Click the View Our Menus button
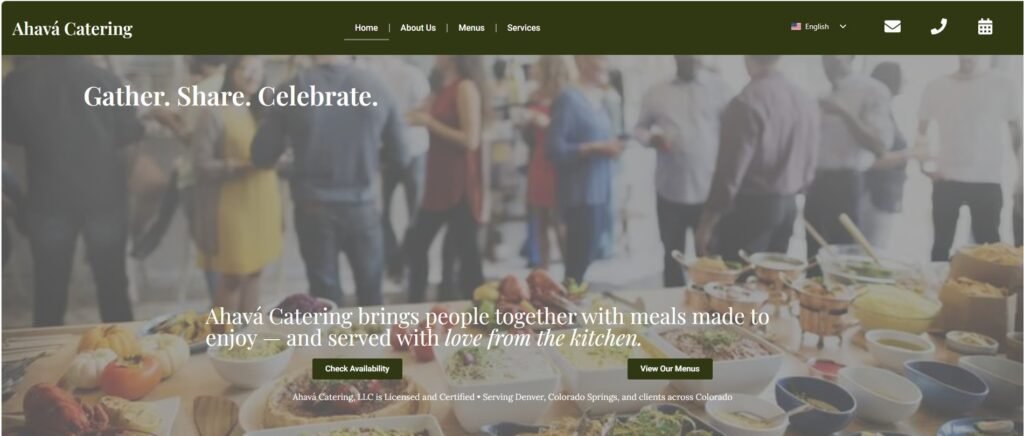 click(x=670, y=369)
